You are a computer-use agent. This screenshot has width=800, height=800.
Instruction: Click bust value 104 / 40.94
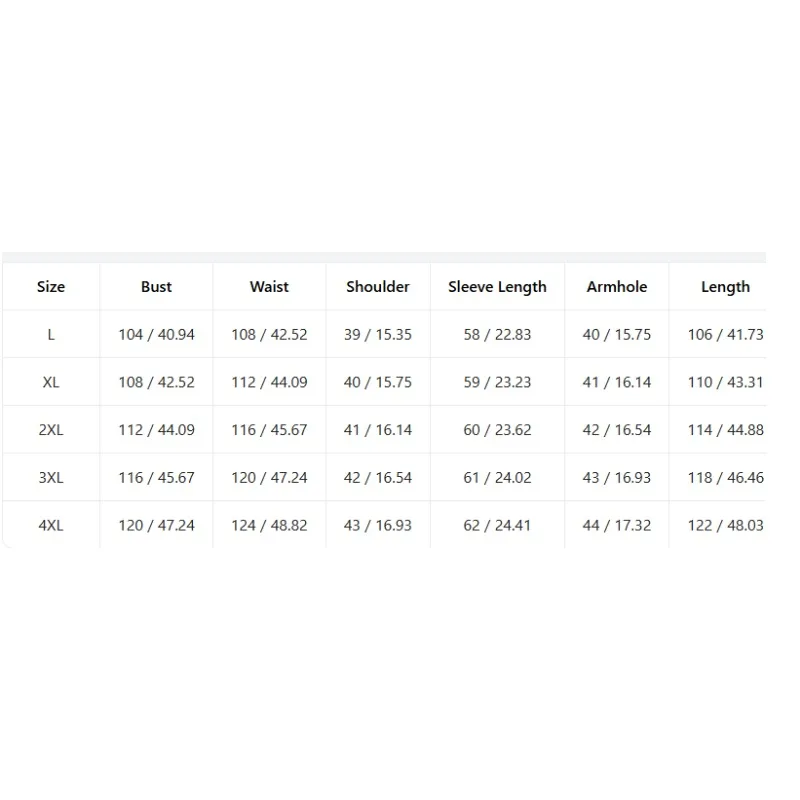click(157, 335)
